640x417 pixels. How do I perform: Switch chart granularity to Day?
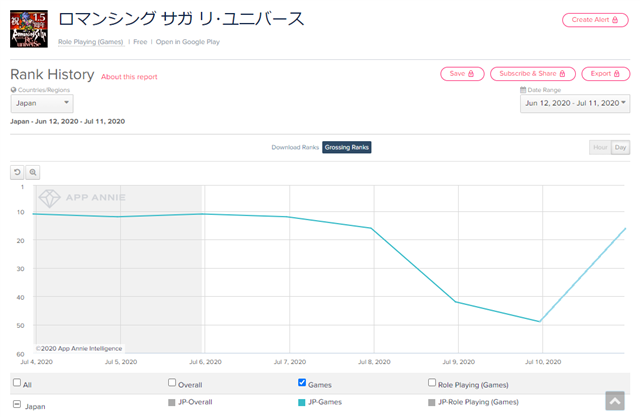(620, 147)
